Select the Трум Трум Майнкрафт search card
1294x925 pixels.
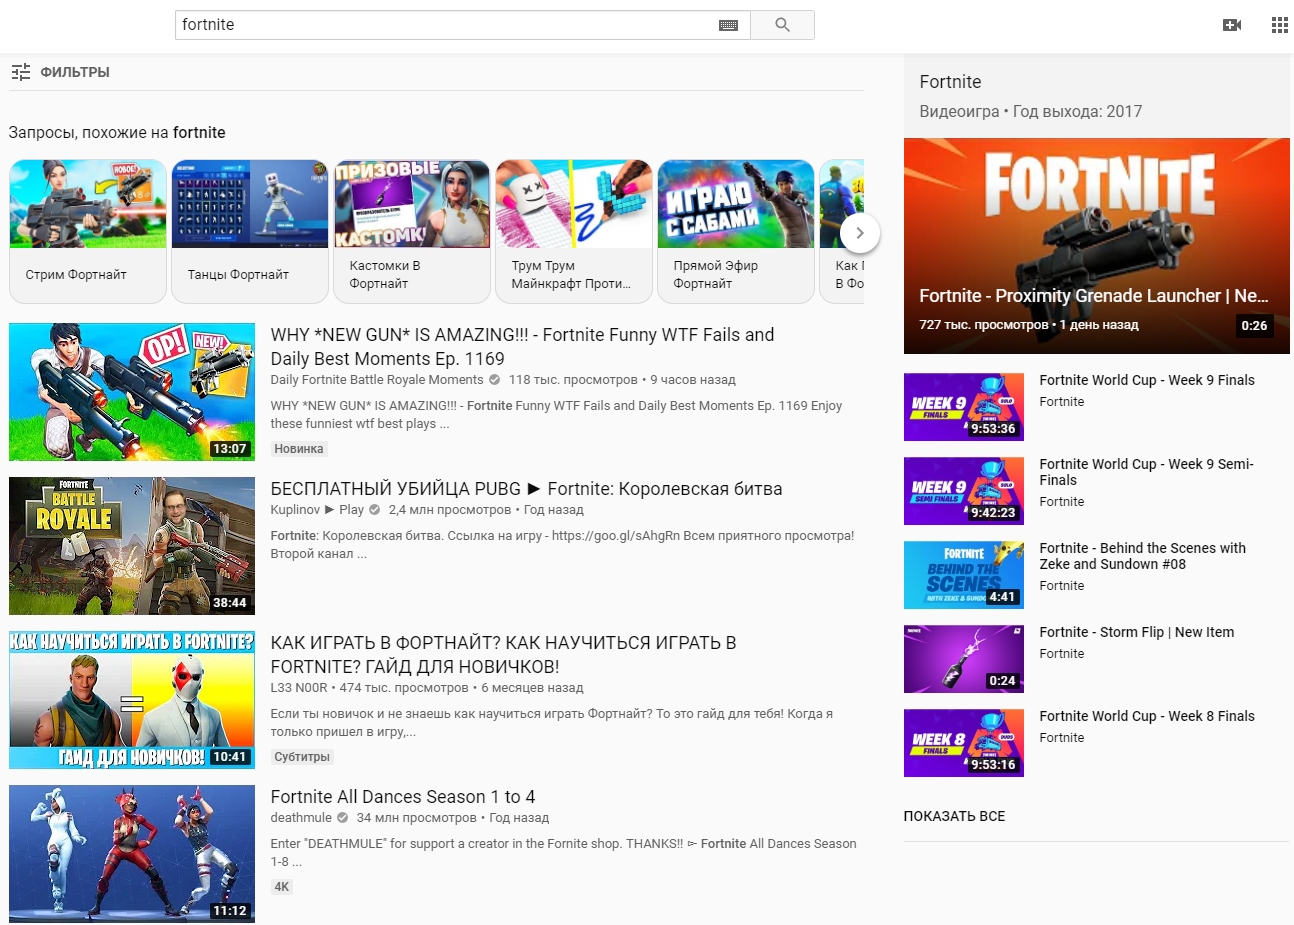tap(574, 231)
